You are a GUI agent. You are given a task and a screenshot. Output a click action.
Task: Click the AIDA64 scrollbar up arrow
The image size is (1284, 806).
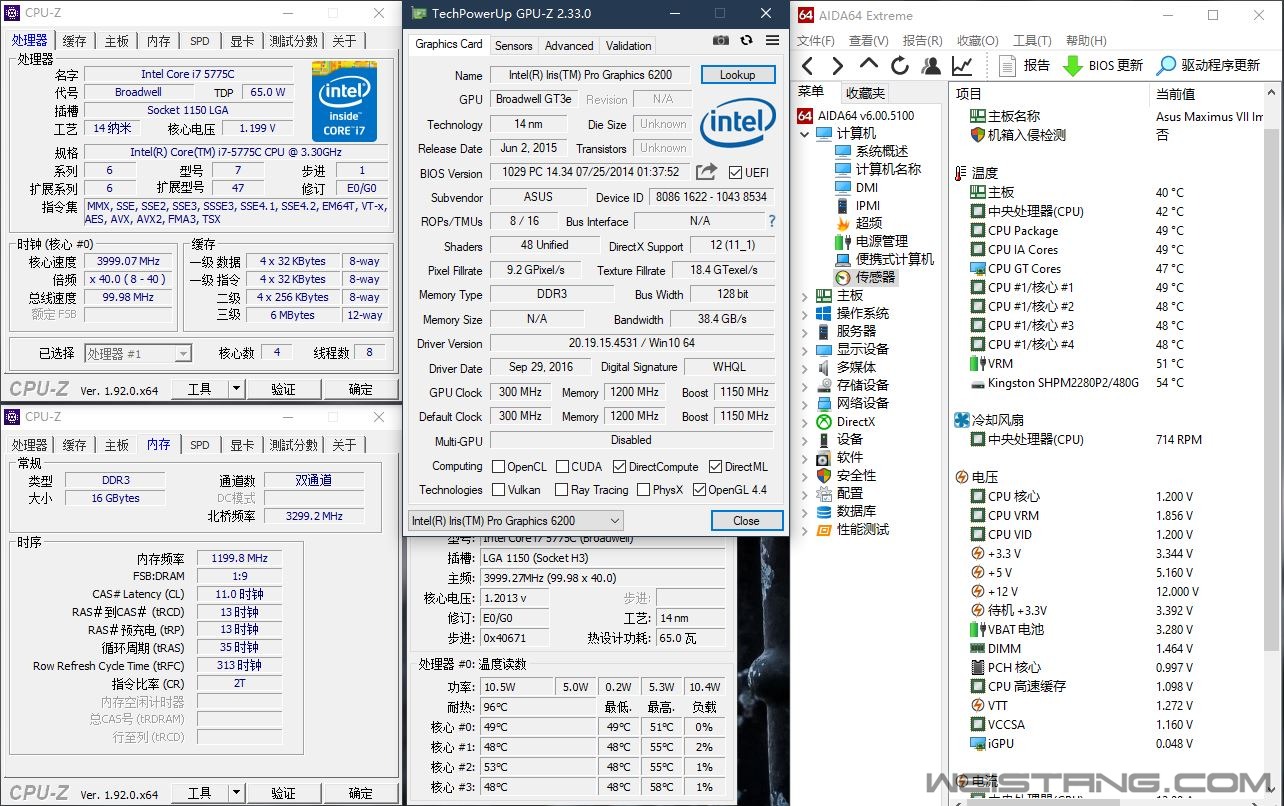1273,91
